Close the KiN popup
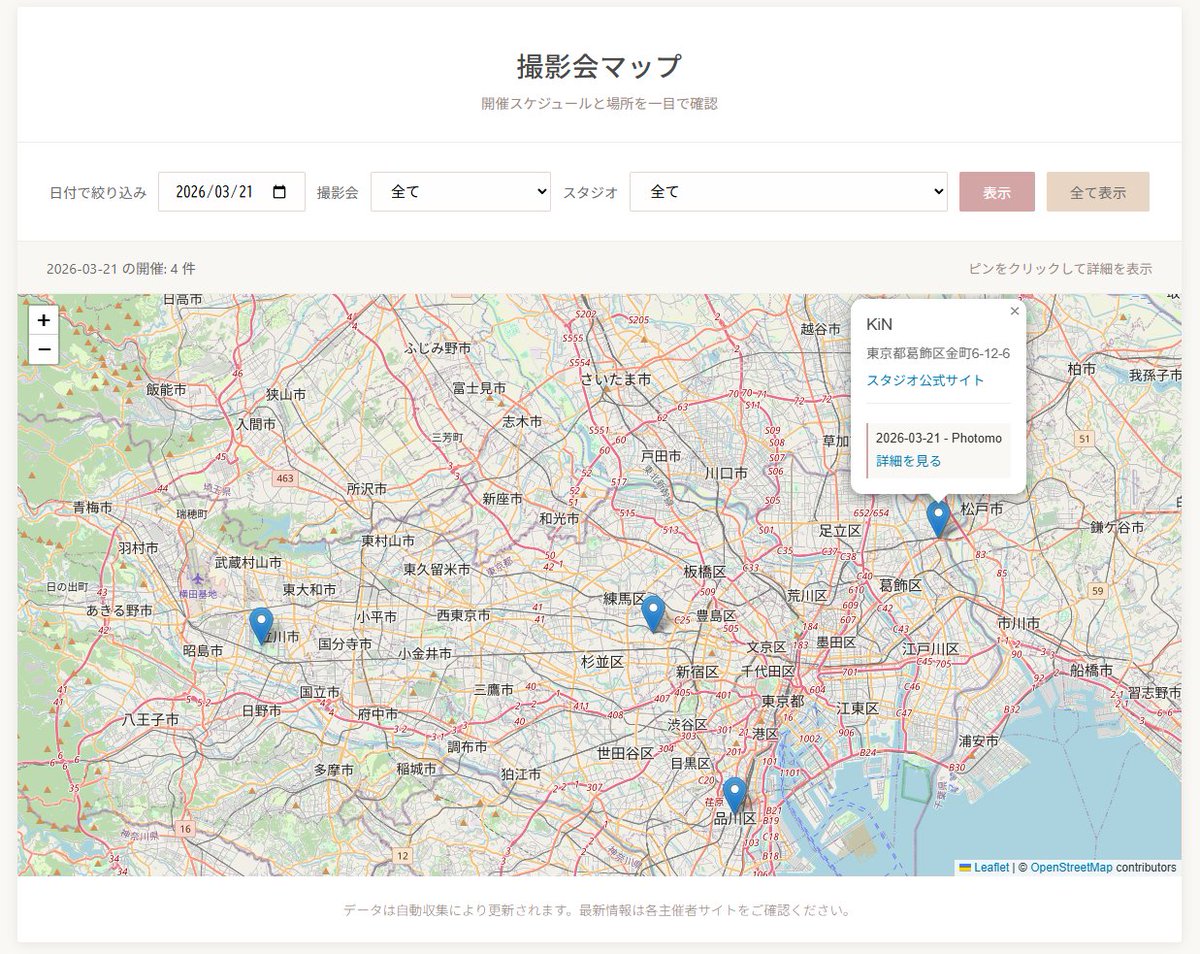 (x=1014, y=311)
